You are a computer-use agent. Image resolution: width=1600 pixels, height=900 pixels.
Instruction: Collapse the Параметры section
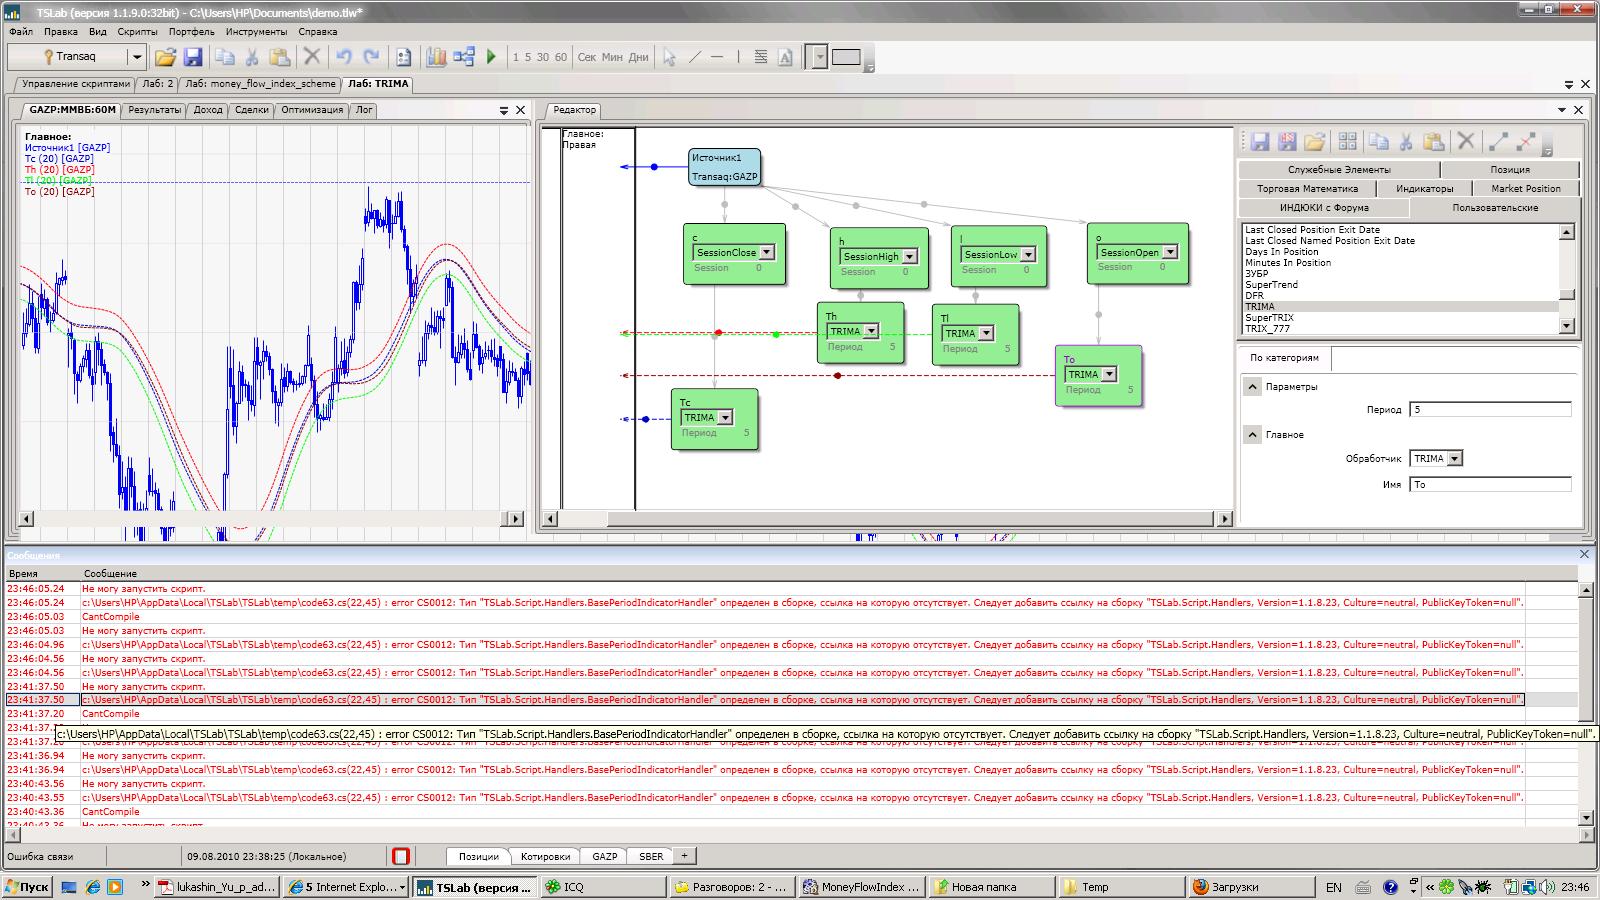point(1252,387)
